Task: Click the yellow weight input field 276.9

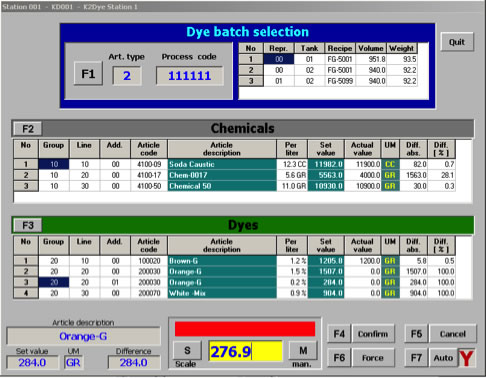Action: pyautogui.click(x=245, y=351)
